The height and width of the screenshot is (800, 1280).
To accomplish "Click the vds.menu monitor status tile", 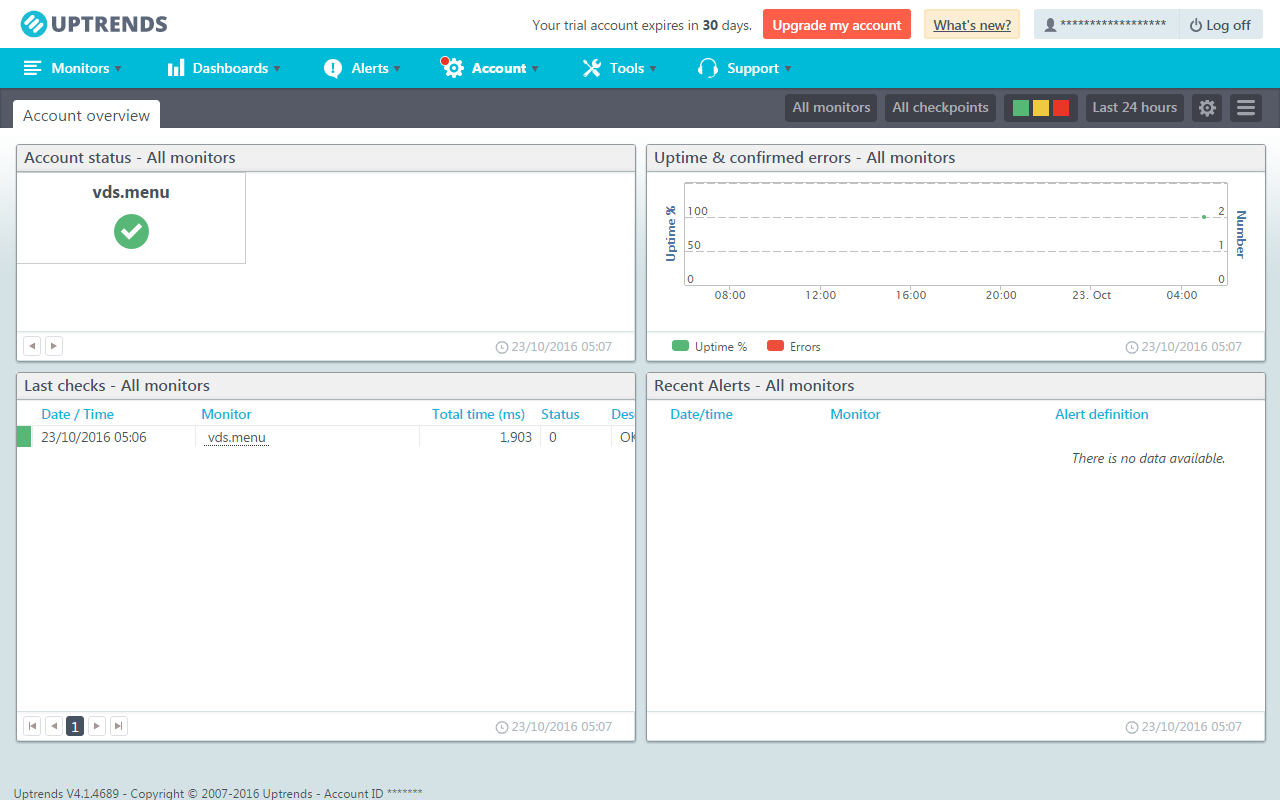I will click(x=131, y=218).
